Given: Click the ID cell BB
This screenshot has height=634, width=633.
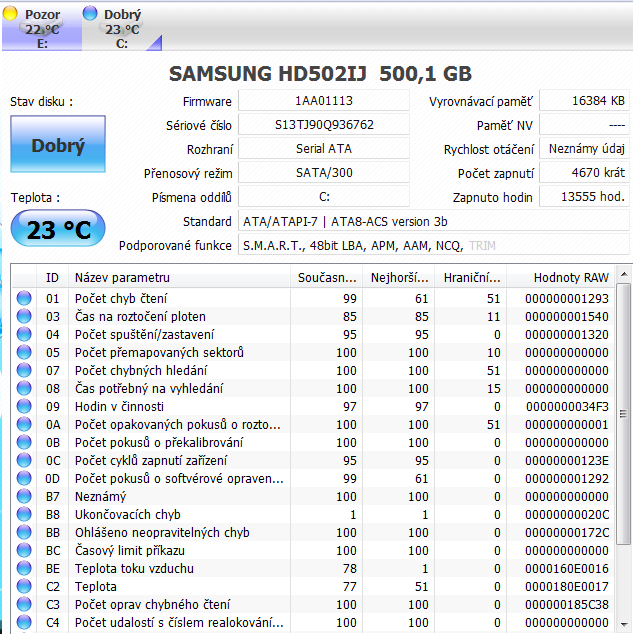Looking at the screenshot, I should (x=53, y=533).
